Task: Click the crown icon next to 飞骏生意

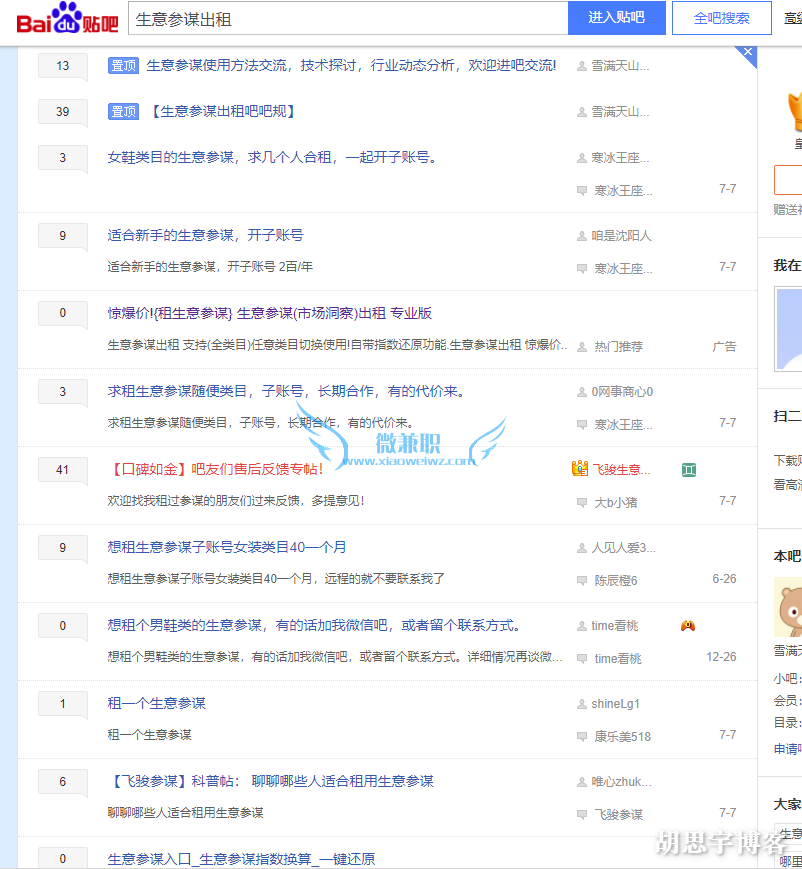Action: point(580,468)
